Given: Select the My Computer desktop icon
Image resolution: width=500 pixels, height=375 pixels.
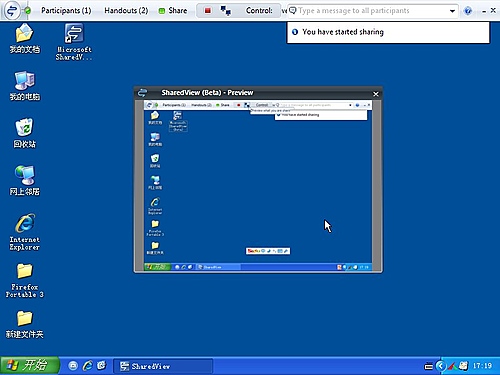Looking at the screenshot, I should (24, 86).
